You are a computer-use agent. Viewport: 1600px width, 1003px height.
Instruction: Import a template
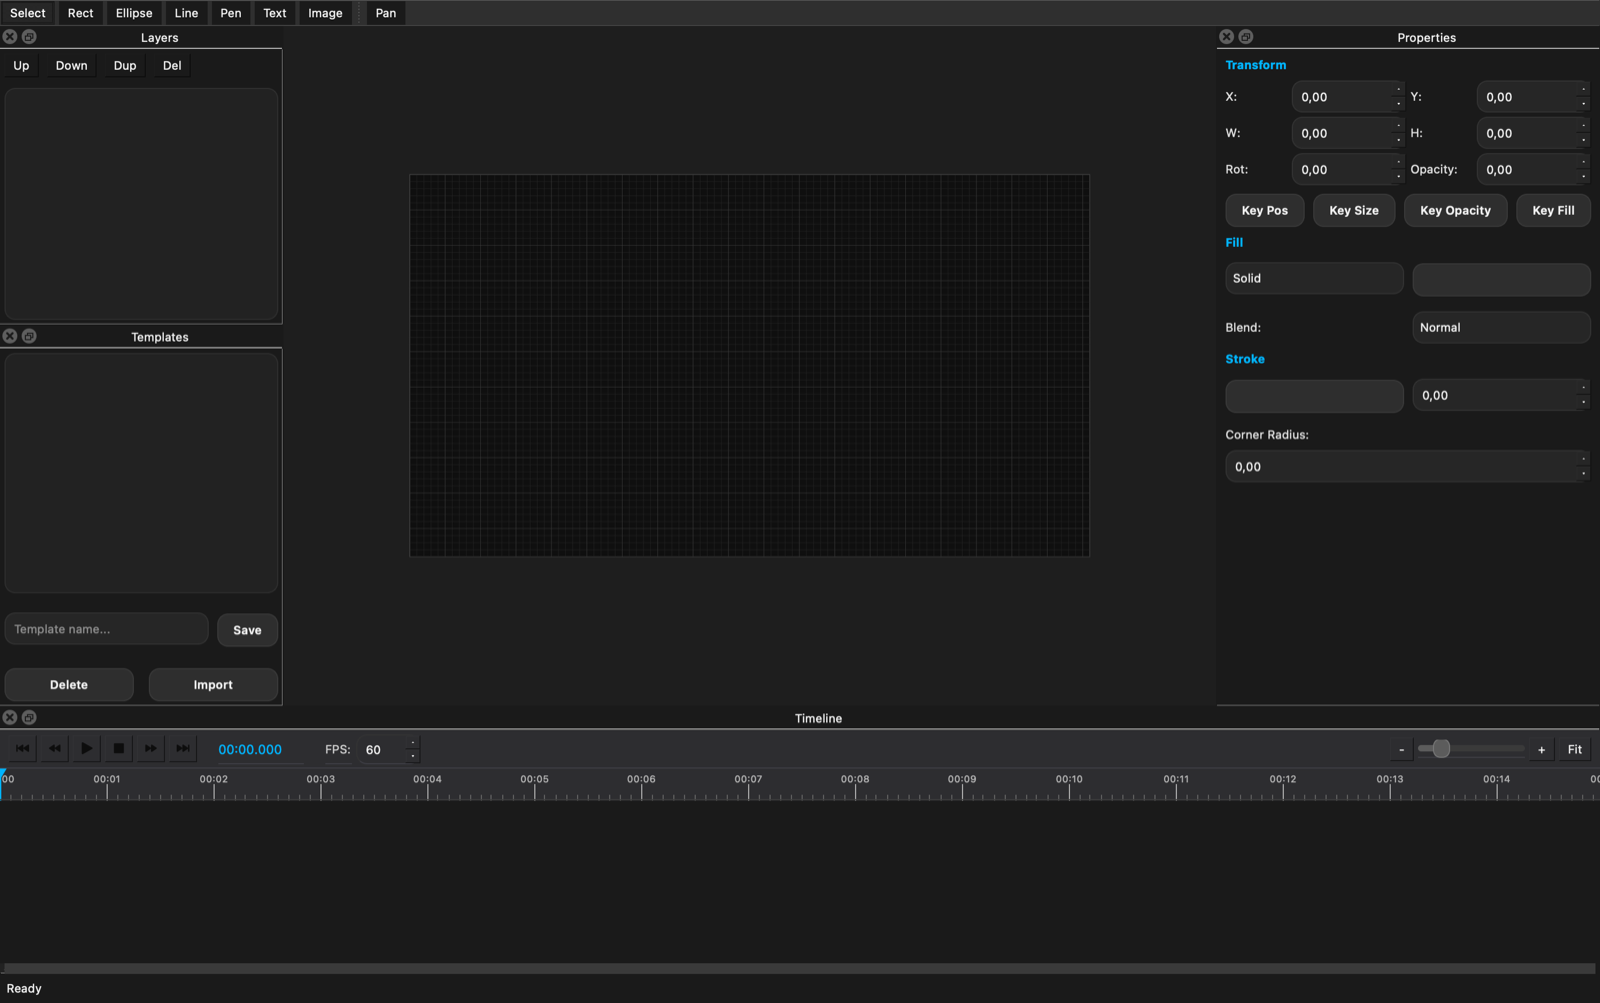click(213, 685)
